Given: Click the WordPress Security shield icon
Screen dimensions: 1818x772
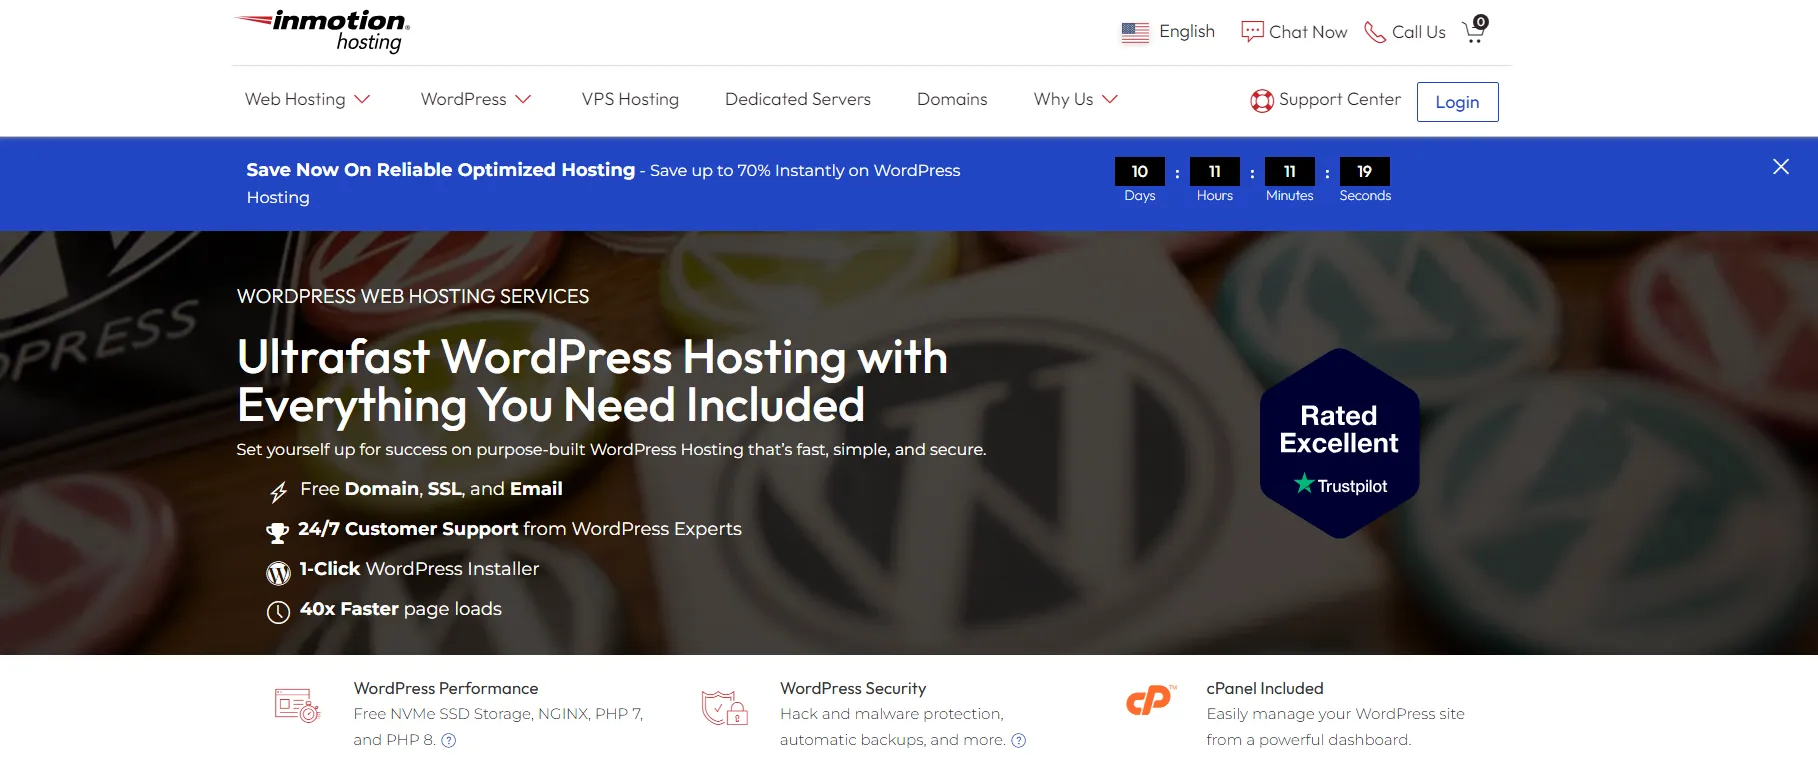Looking at the screenshot, I should coord(724,707).
